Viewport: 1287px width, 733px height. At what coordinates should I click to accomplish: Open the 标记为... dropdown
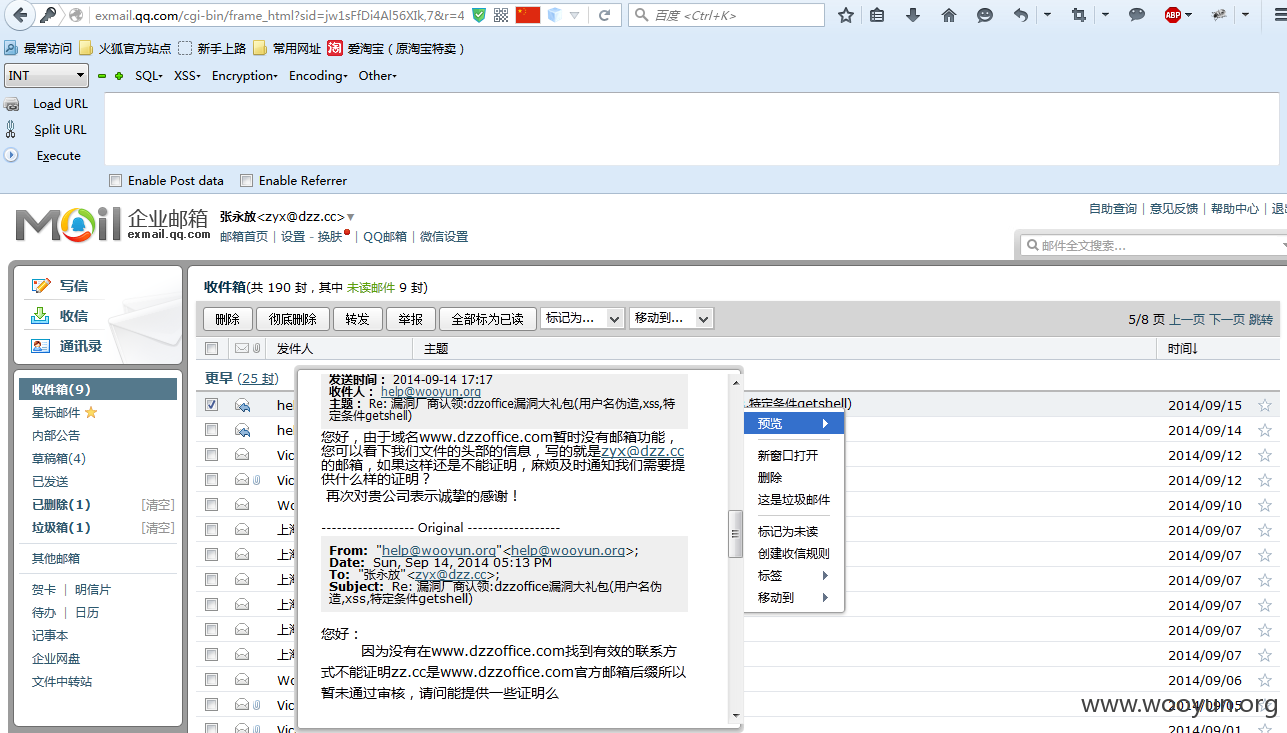tap(582, 318)
